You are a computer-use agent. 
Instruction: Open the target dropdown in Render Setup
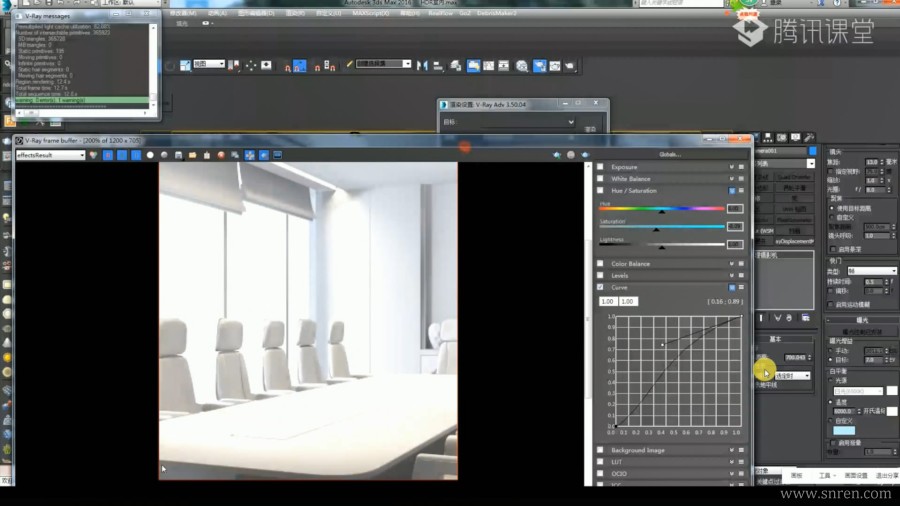pyautogui.click(x=527, y=122)
